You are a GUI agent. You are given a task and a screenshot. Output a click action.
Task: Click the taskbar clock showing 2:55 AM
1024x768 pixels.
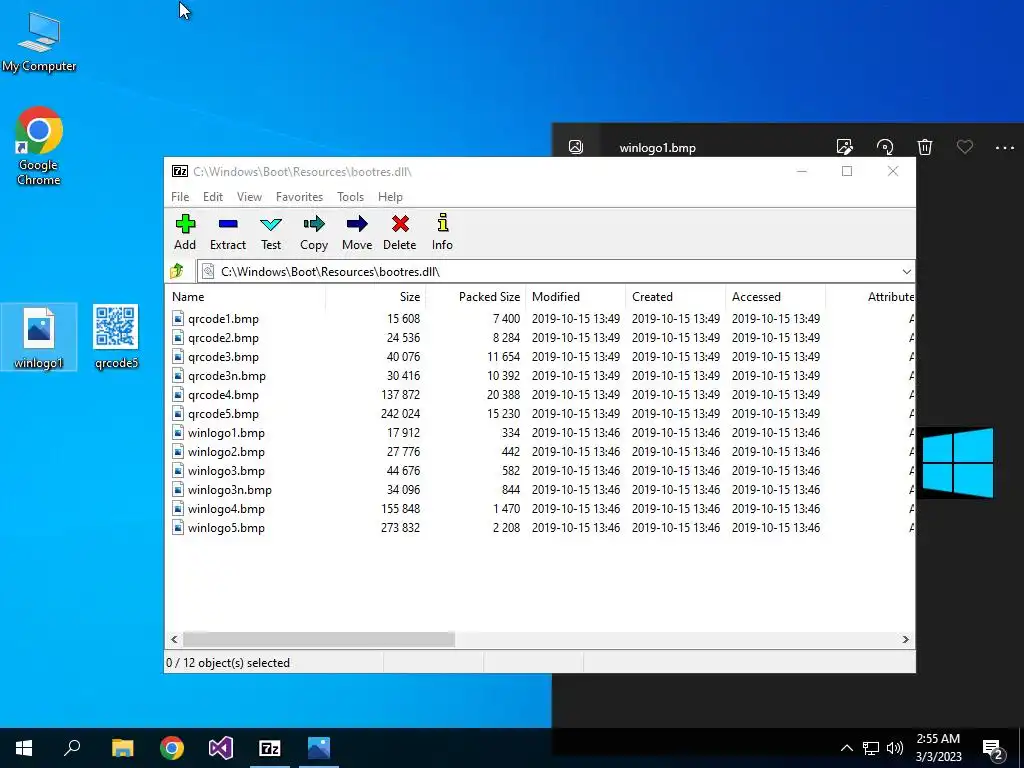tap(938, 748)
